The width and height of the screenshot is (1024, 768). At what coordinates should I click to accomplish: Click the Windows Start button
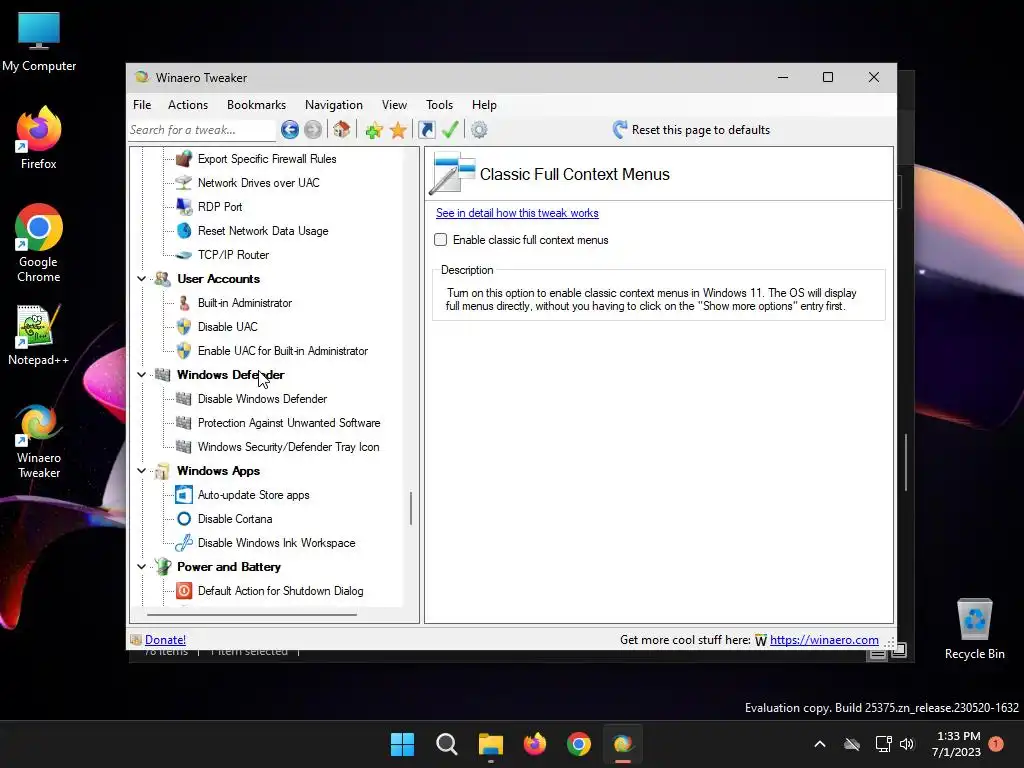click(402, 744)
